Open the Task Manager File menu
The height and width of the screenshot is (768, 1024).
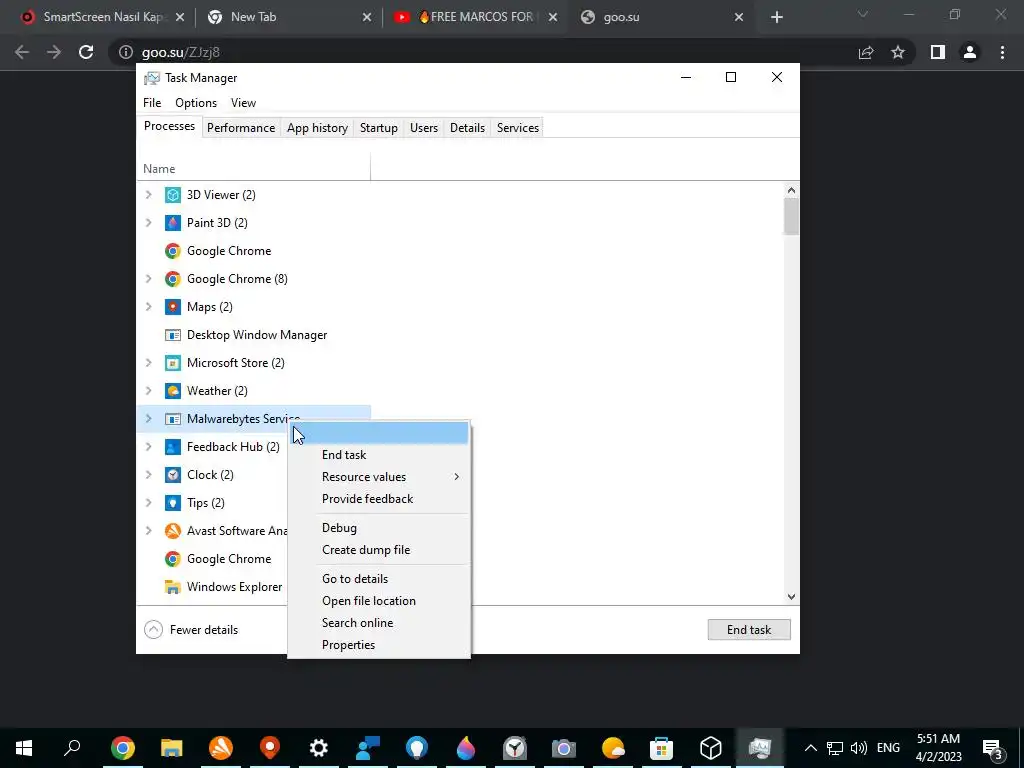[152, 103]
